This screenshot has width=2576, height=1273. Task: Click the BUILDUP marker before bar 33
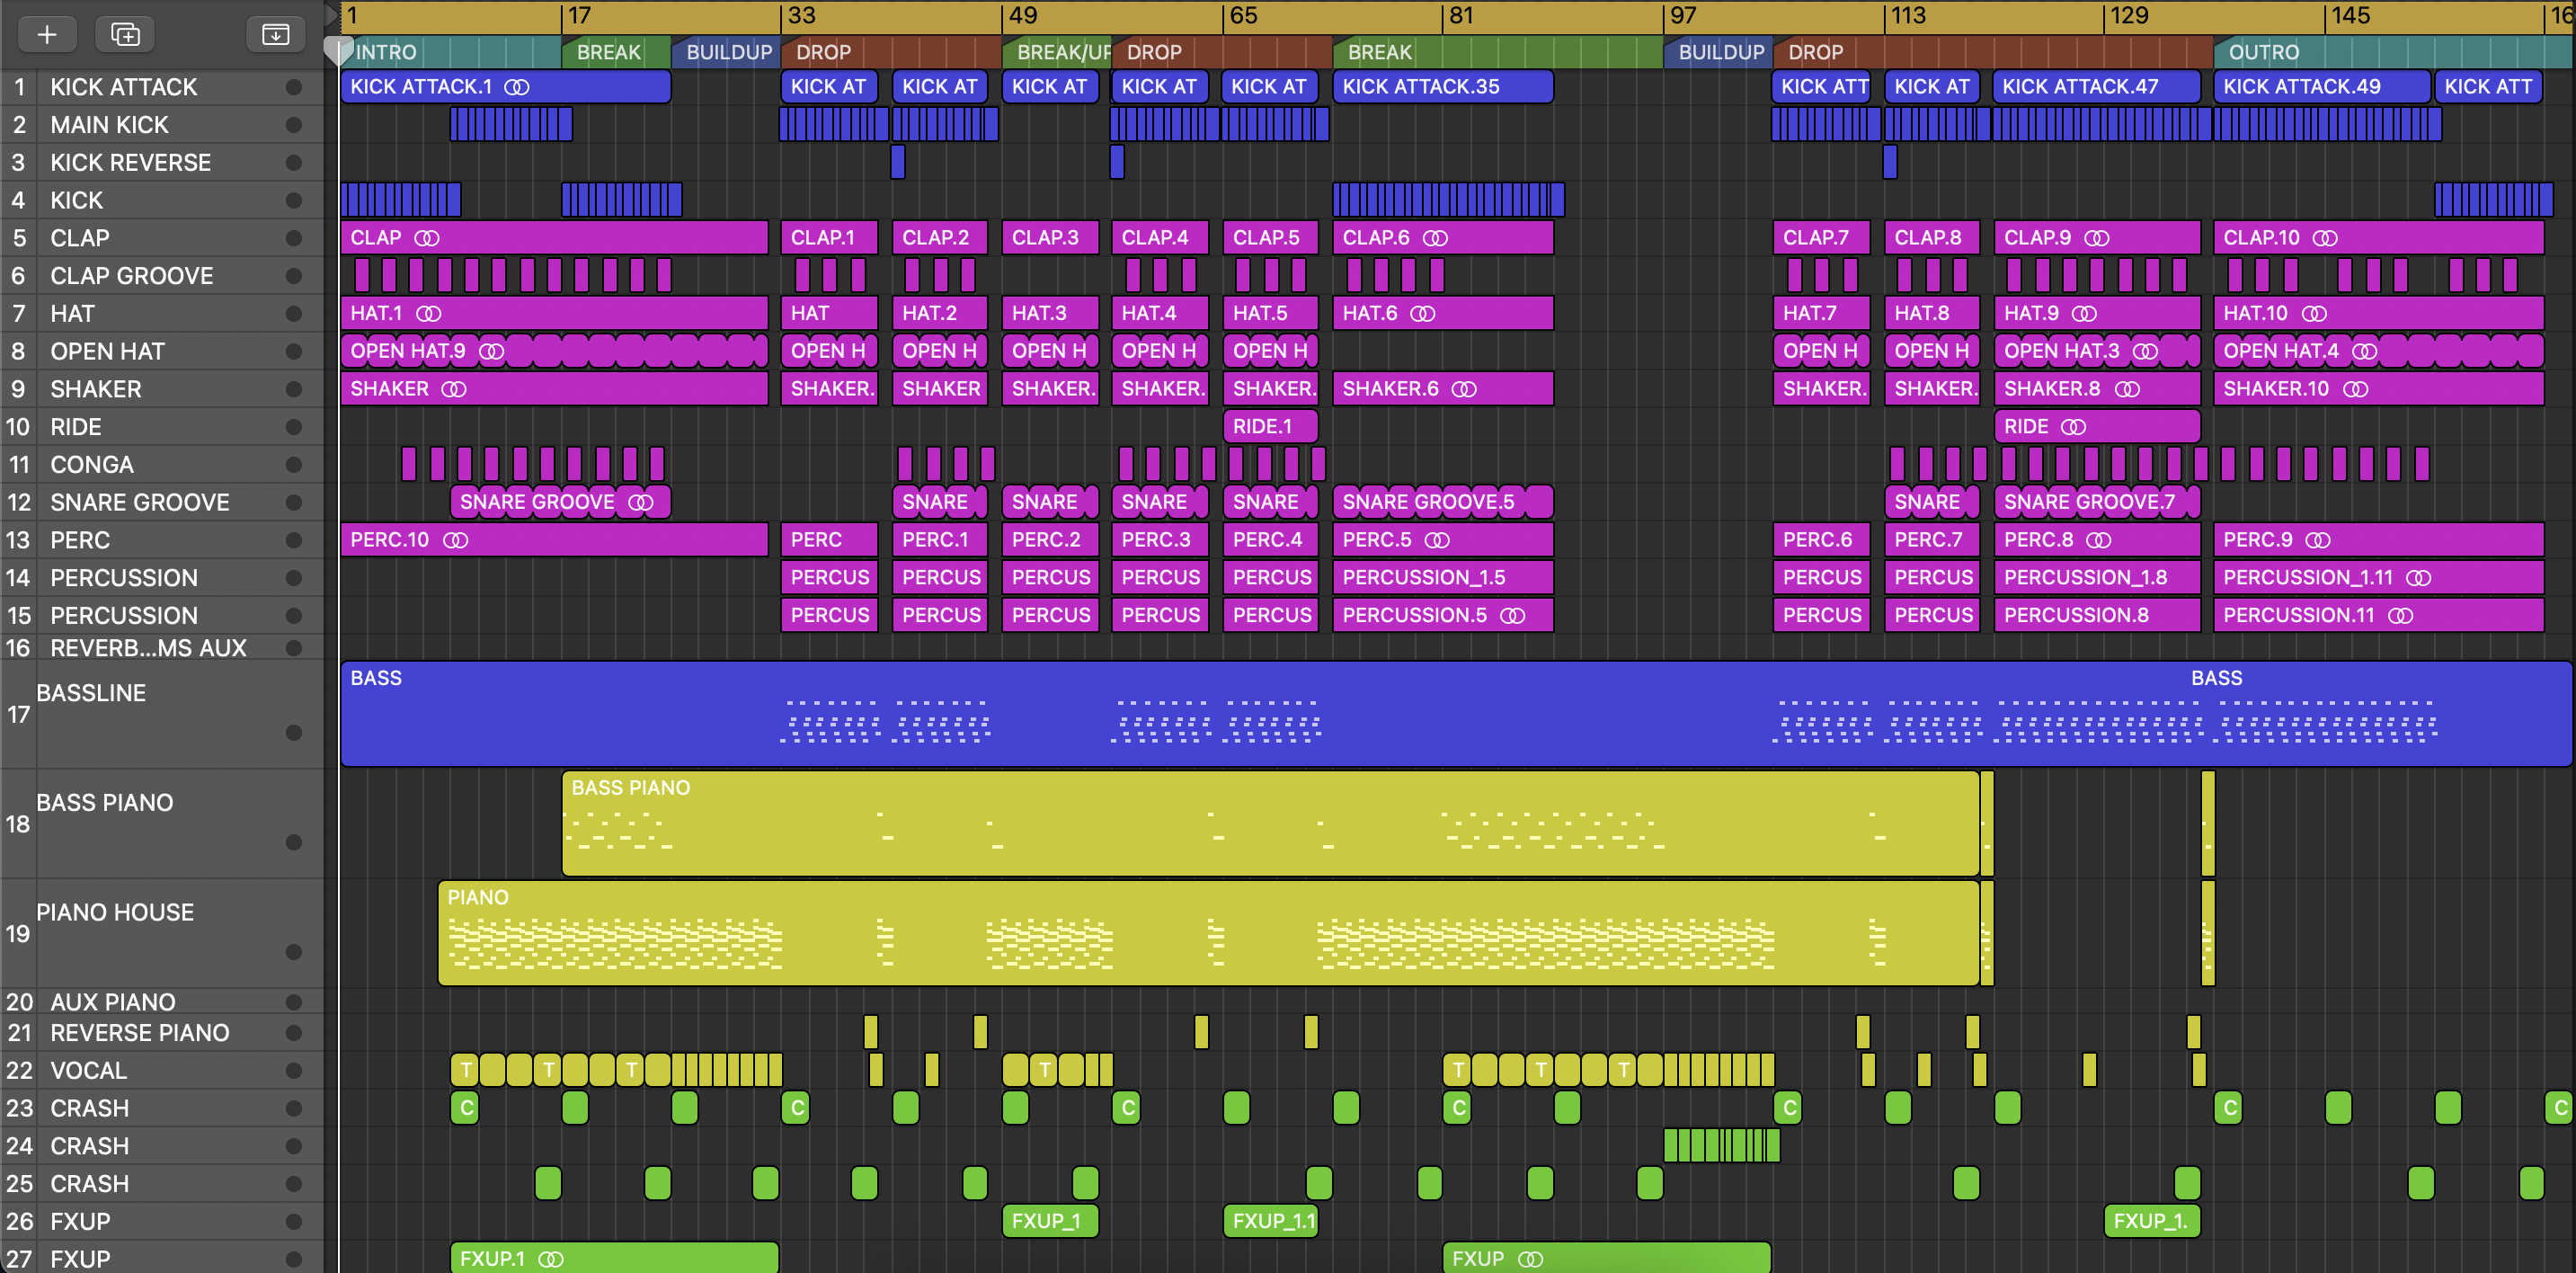coord(728,52)
